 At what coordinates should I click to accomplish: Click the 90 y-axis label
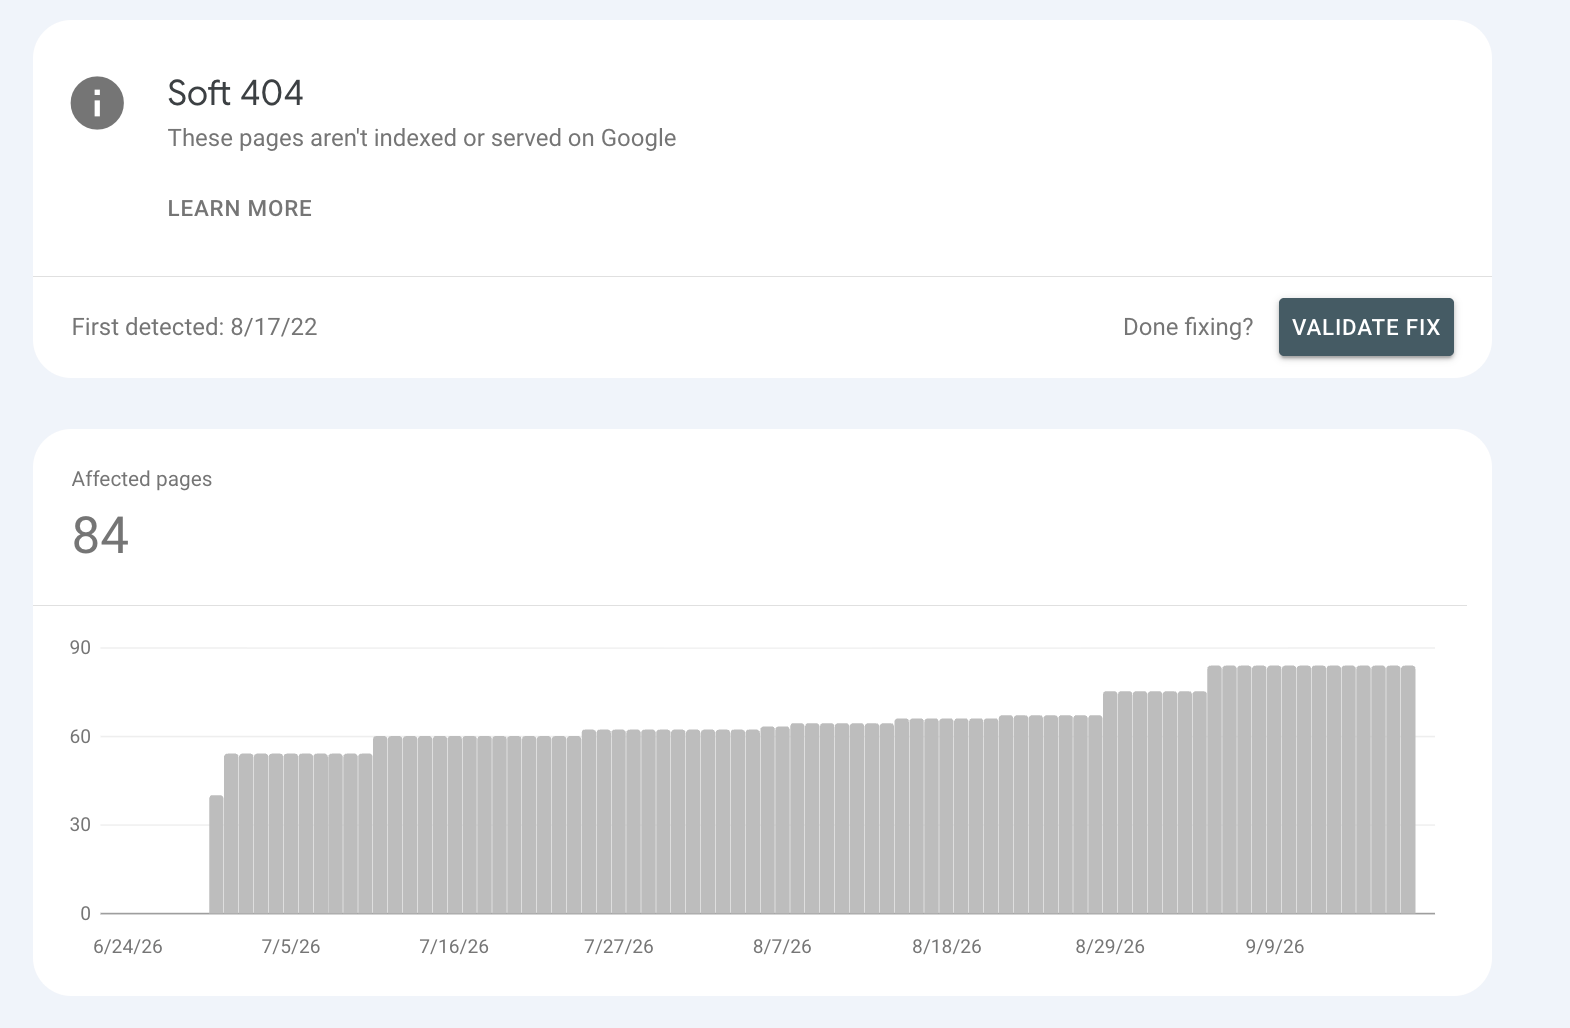pyautogui.click(x=80, y=648)
